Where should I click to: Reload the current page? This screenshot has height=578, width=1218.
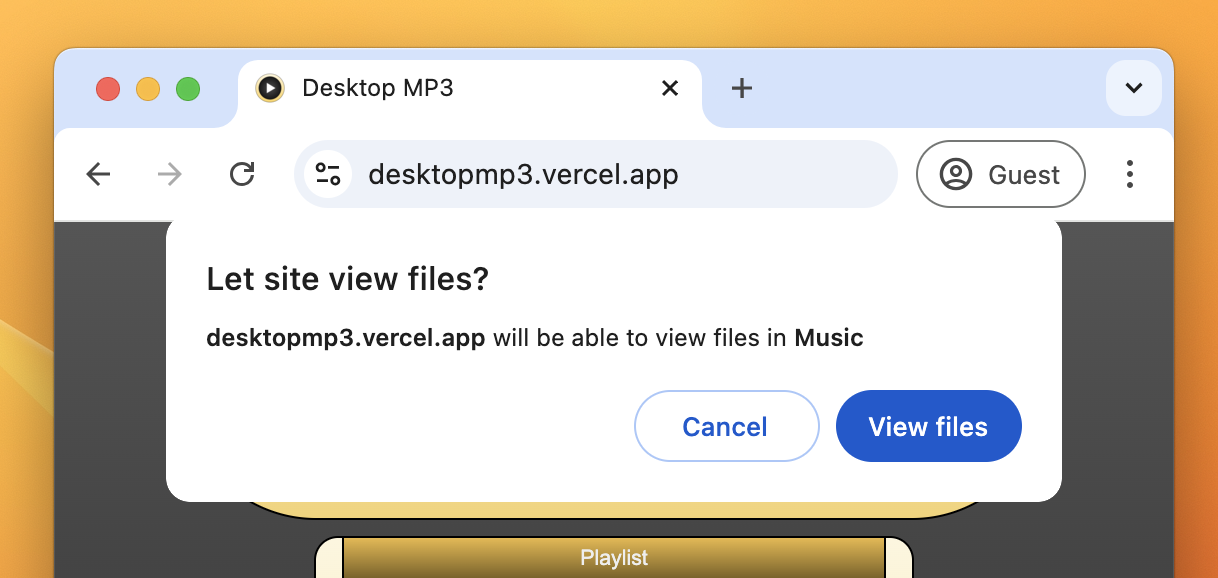click(242, 174)
